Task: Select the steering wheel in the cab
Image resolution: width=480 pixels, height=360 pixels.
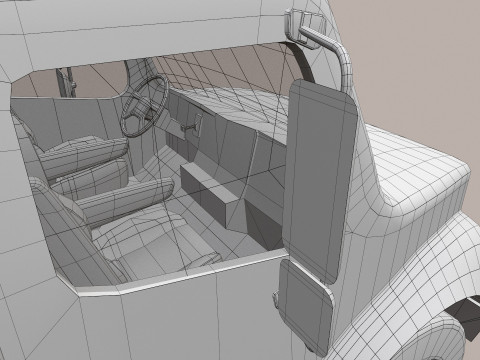Action: point(145,106)
